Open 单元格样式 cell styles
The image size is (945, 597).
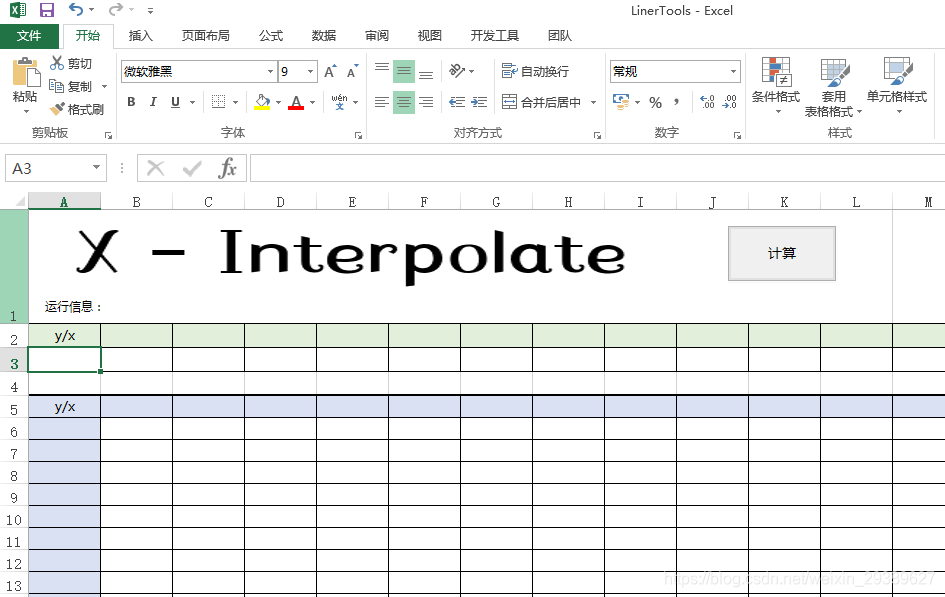click(897, 86)
